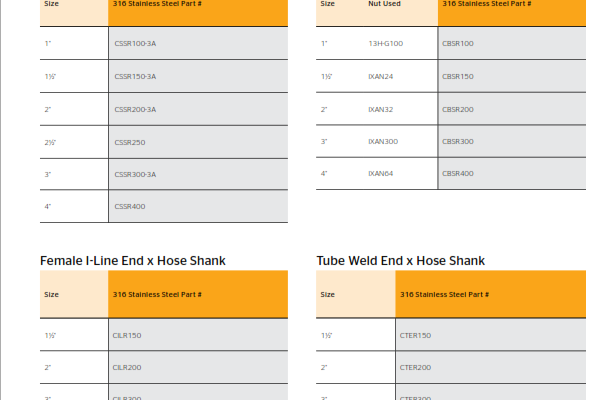Click the Female I-Line End x Hose Shank heading

coord(132,261)
